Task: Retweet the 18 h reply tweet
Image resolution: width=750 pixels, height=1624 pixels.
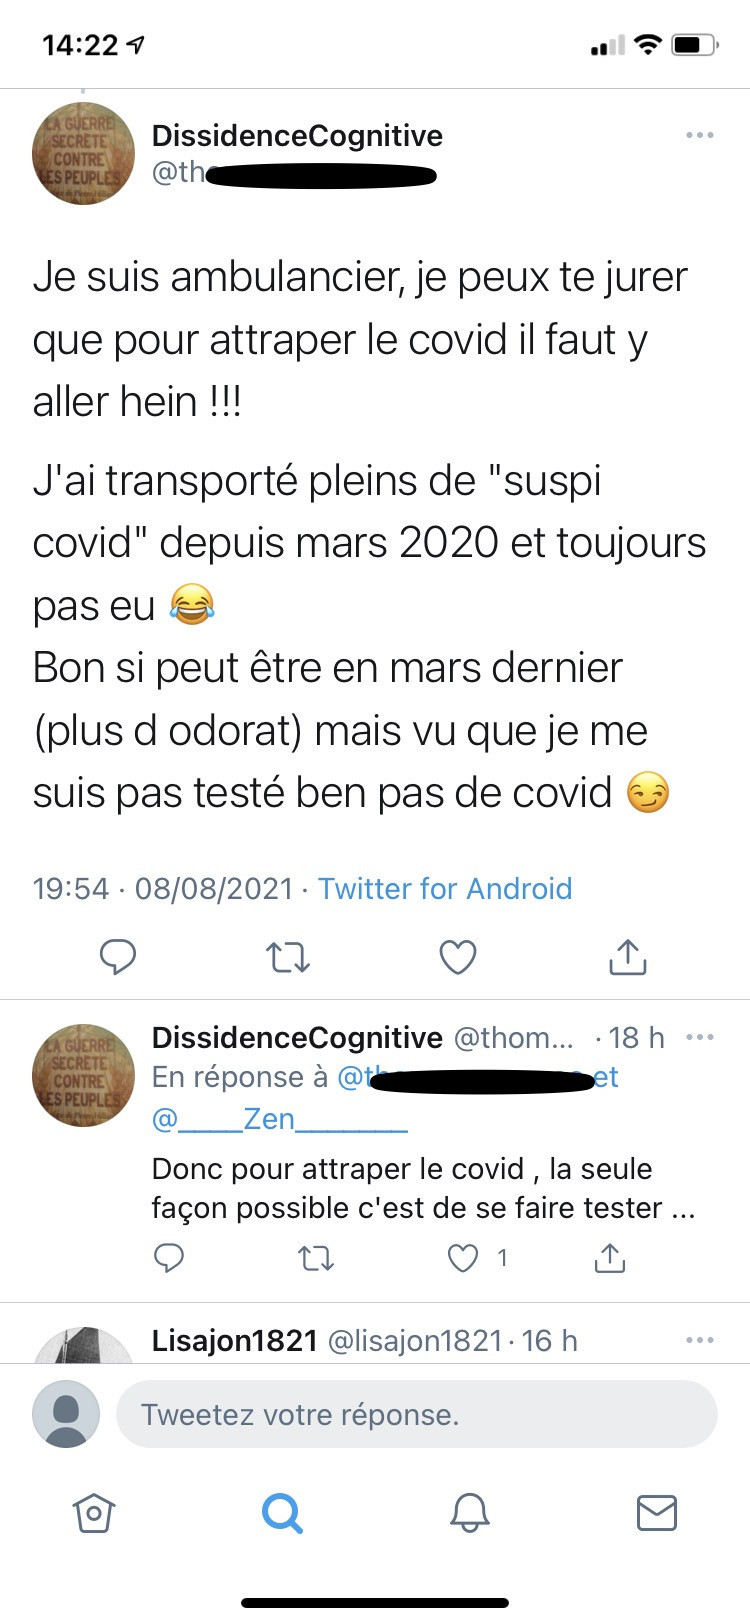Action: coord(317,1257)
